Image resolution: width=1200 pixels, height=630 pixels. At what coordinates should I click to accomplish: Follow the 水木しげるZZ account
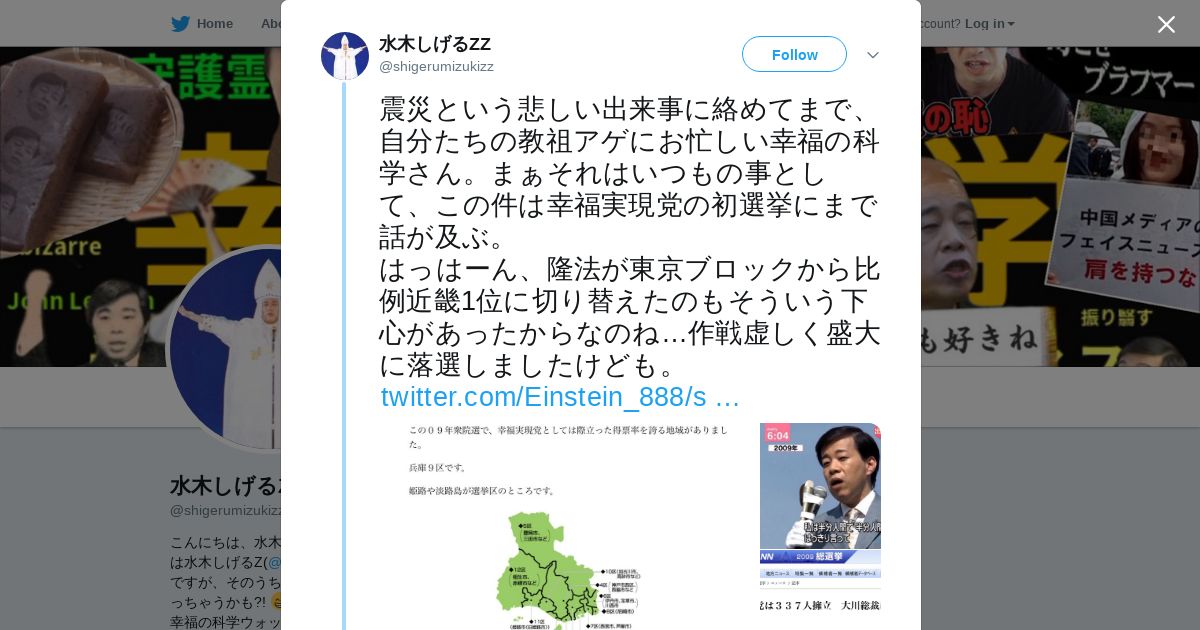tap(794, 54)
